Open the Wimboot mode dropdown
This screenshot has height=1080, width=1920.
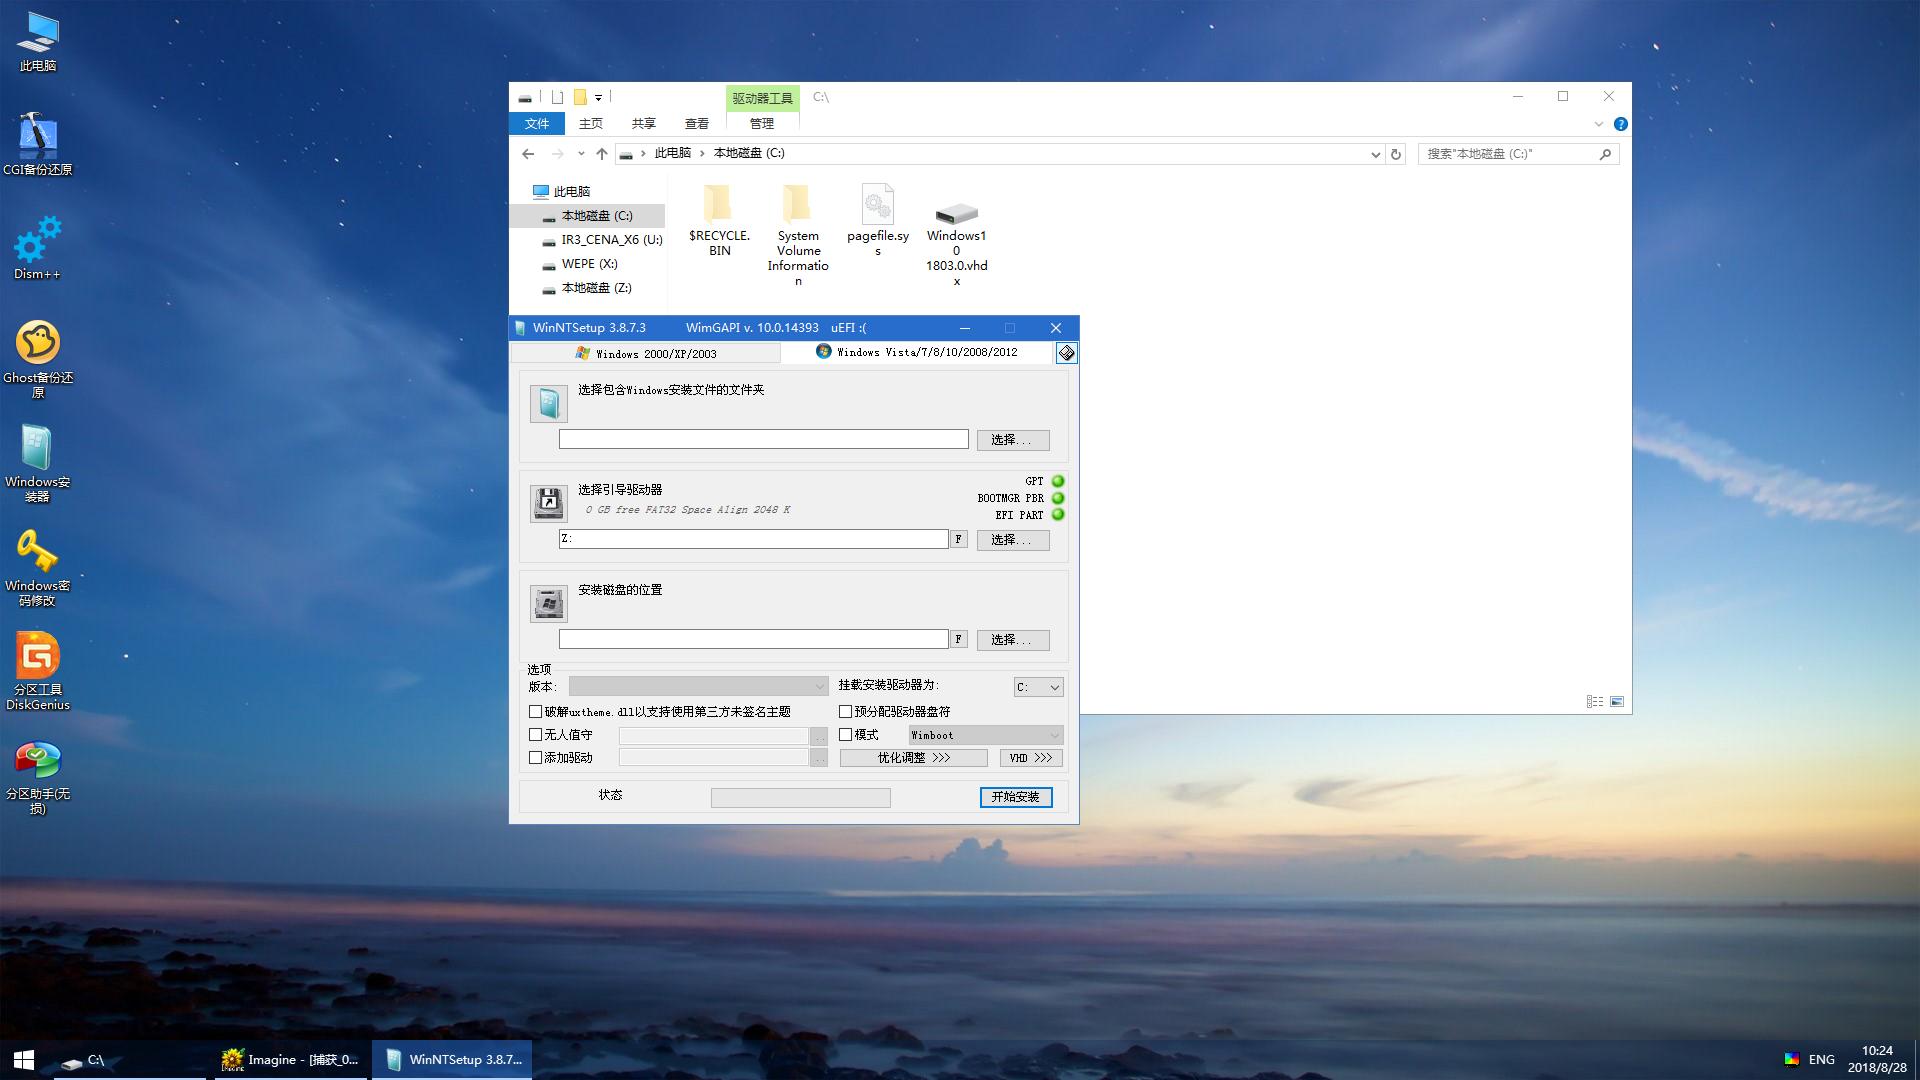985,735
